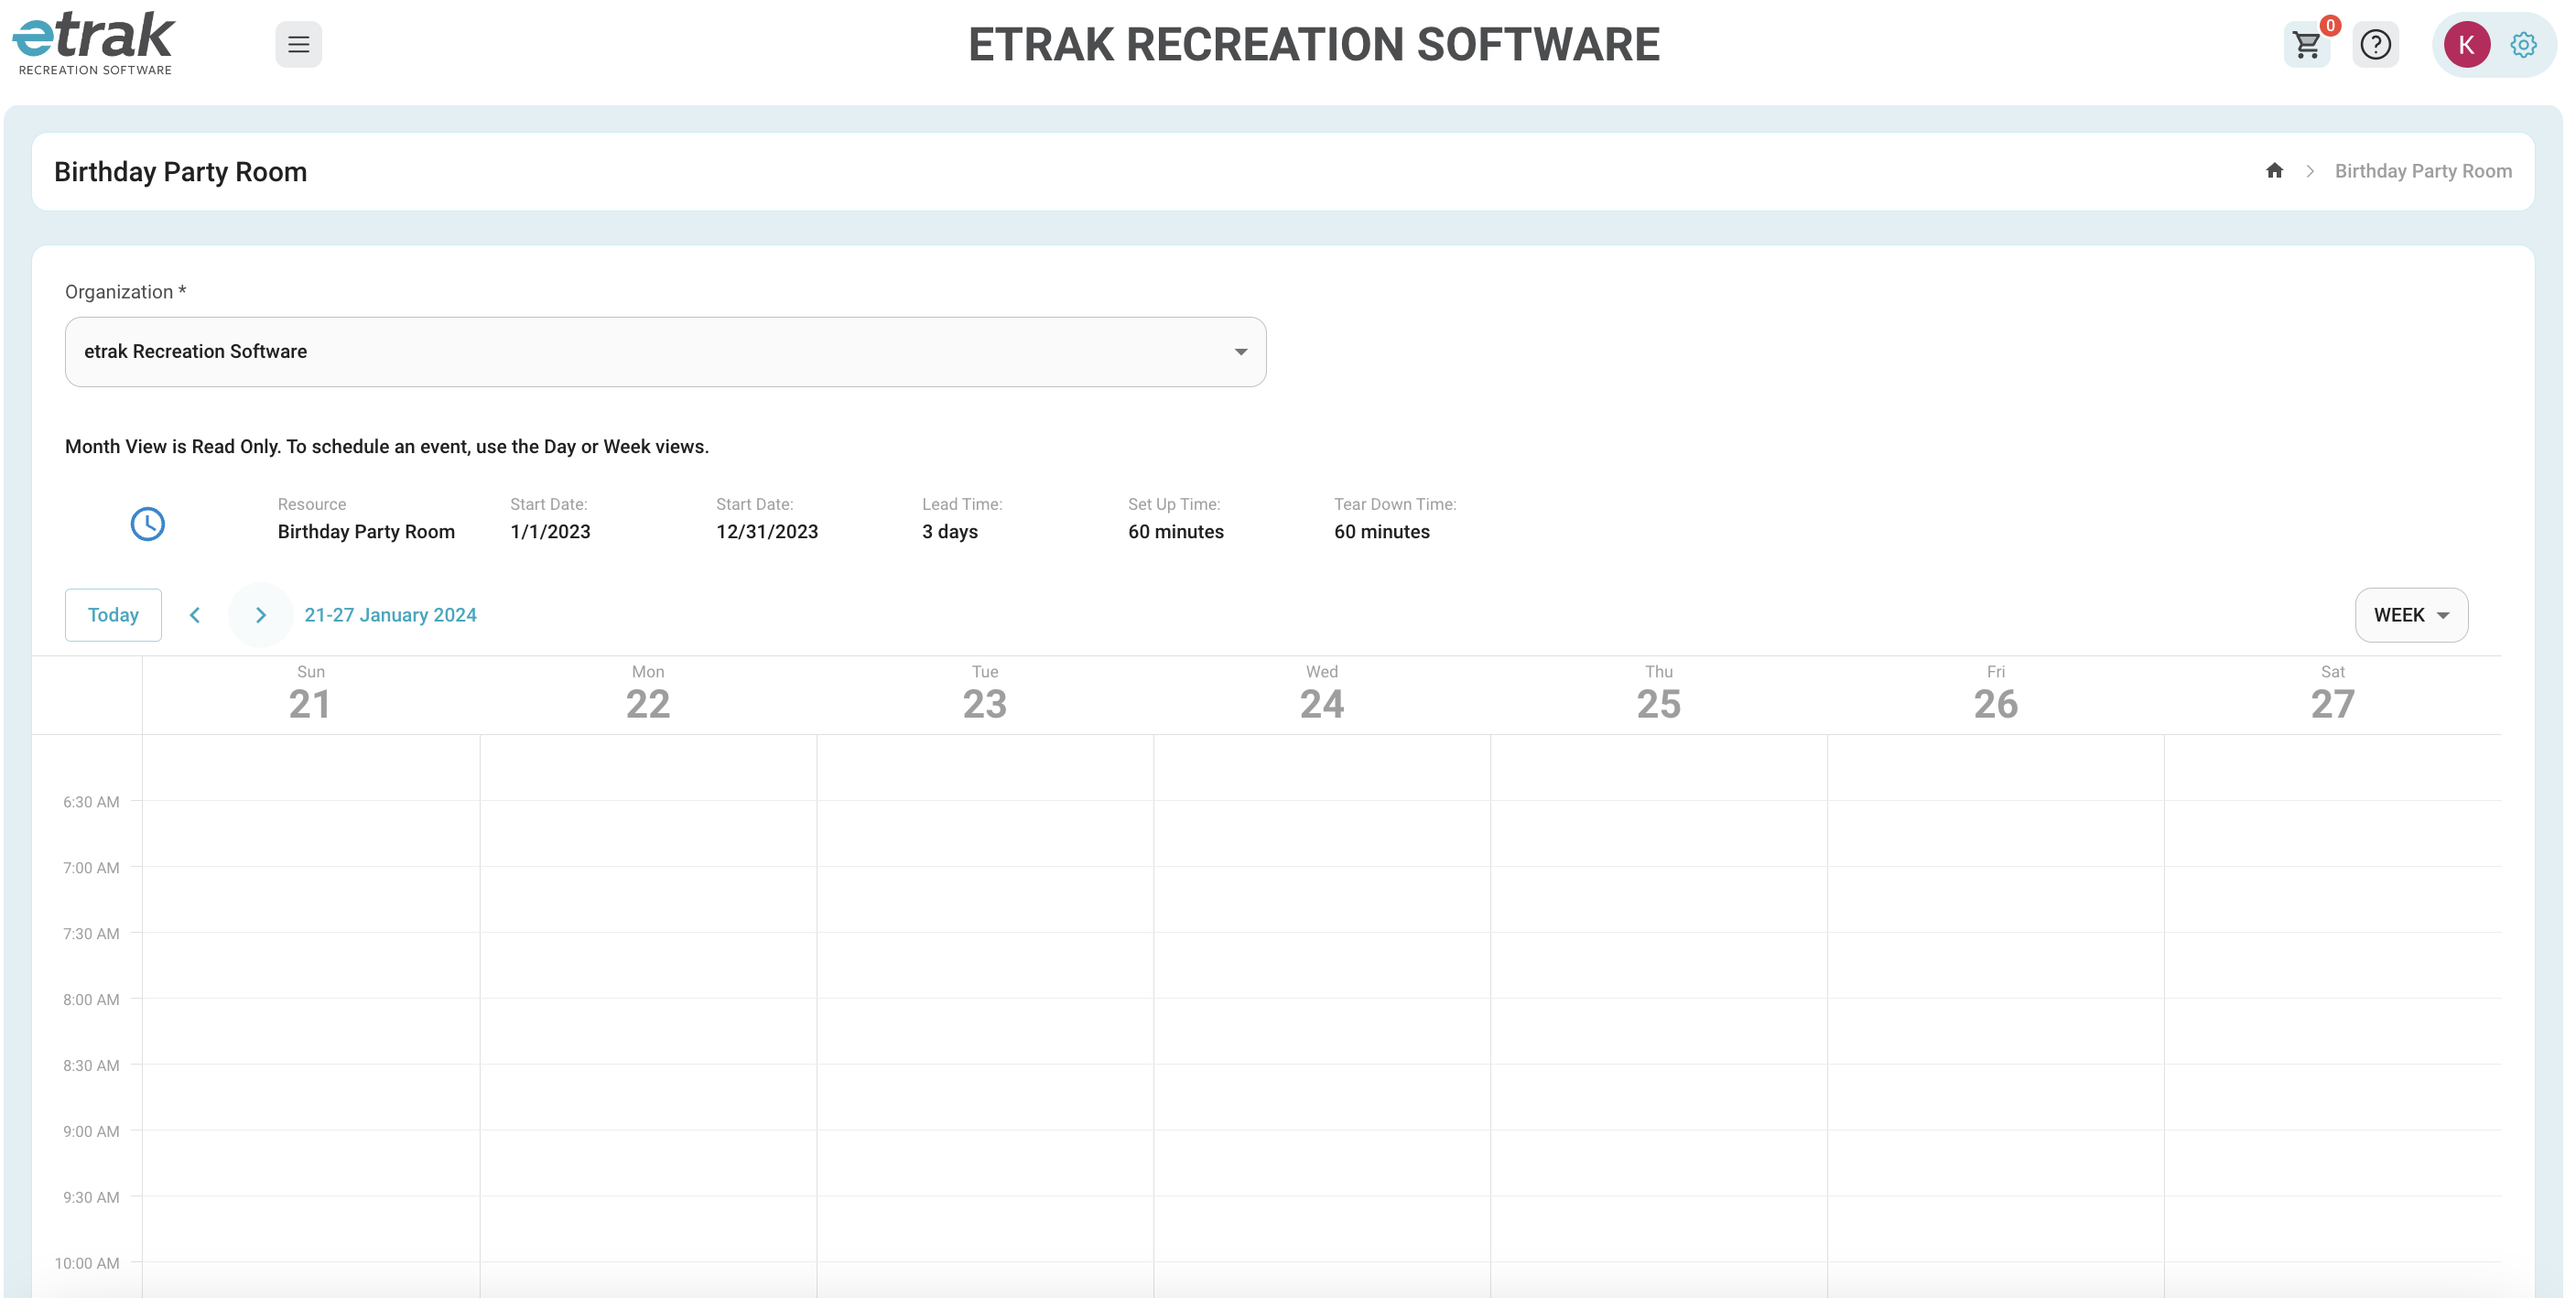Select Tuesday 23 day header

(x=984, y=694)
